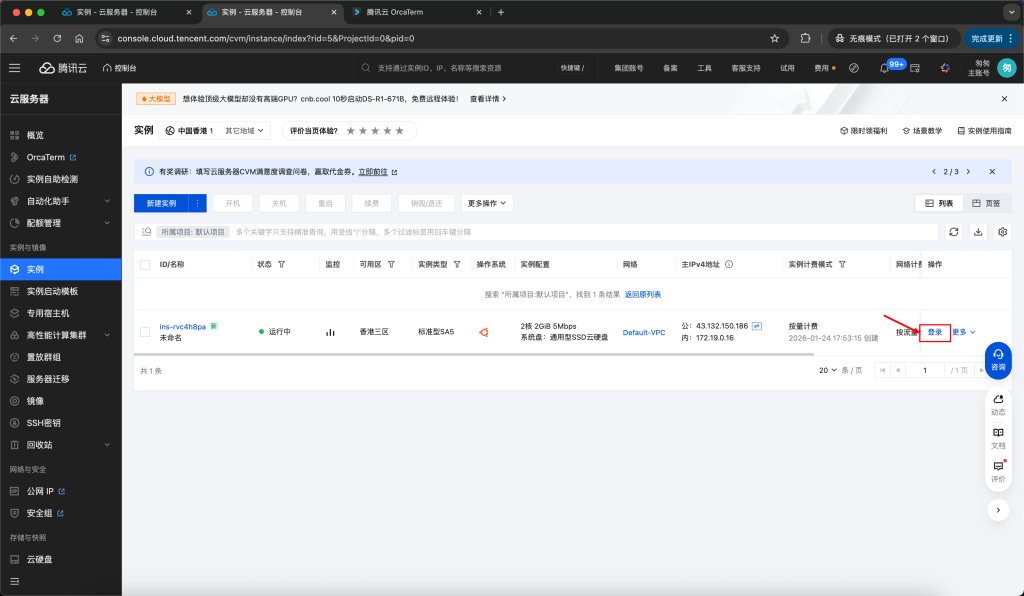The width and height of the screenshot is (1024, 596).
Task: Click the refresh icon above the instance list
Action: pyautogui.click(x=953, y=232)
